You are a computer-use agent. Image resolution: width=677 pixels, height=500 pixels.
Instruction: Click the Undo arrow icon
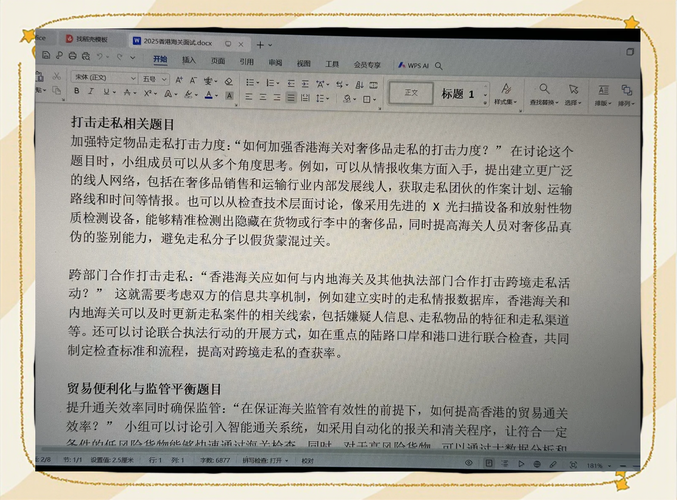pos(100,56)
